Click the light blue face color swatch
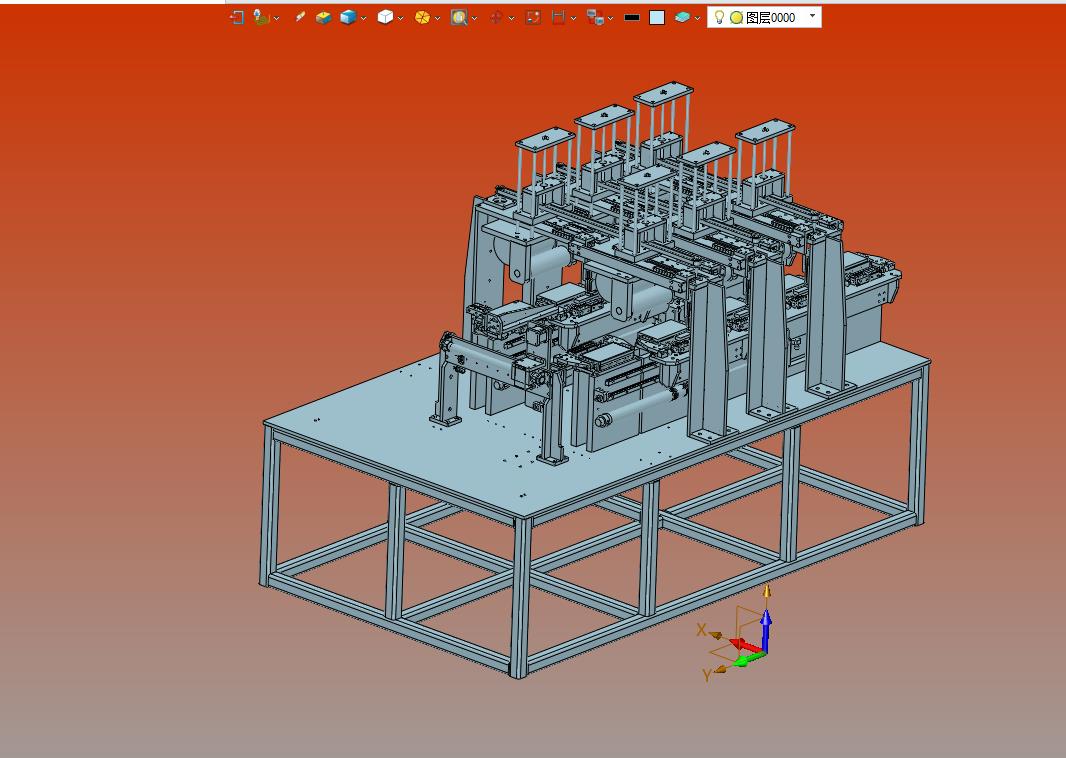1066x758 pixels. tap(657, 18)
